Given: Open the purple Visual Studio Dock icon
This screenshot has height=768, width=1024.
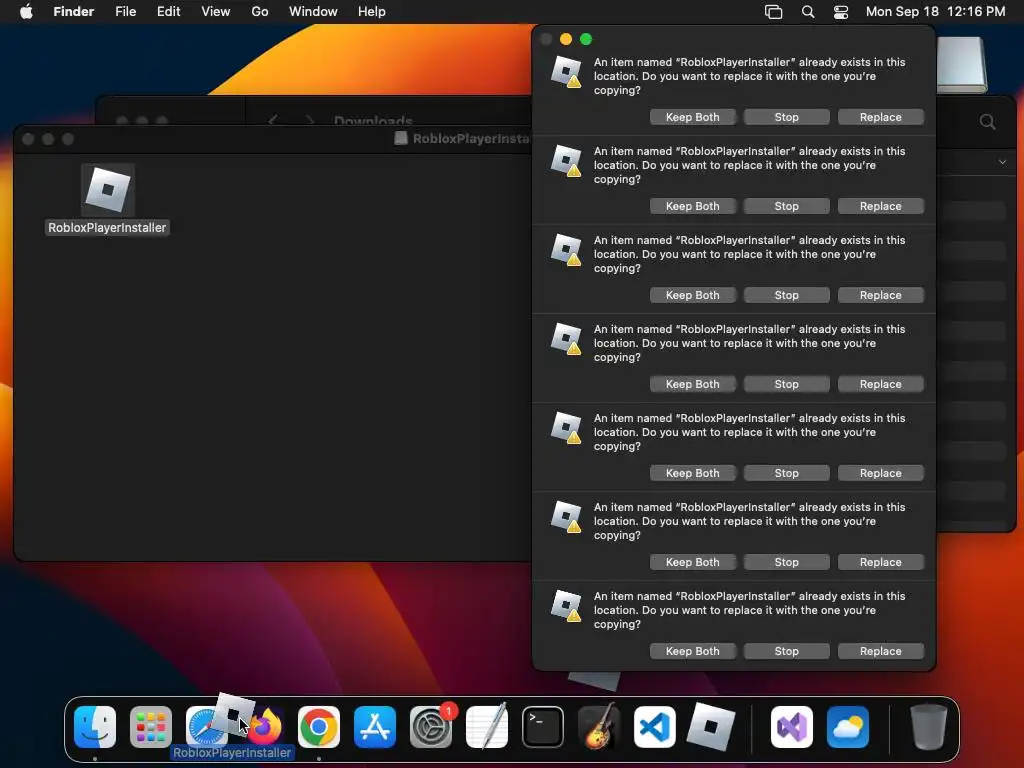Looking at the screenshot, I should (x=792, y=727).
